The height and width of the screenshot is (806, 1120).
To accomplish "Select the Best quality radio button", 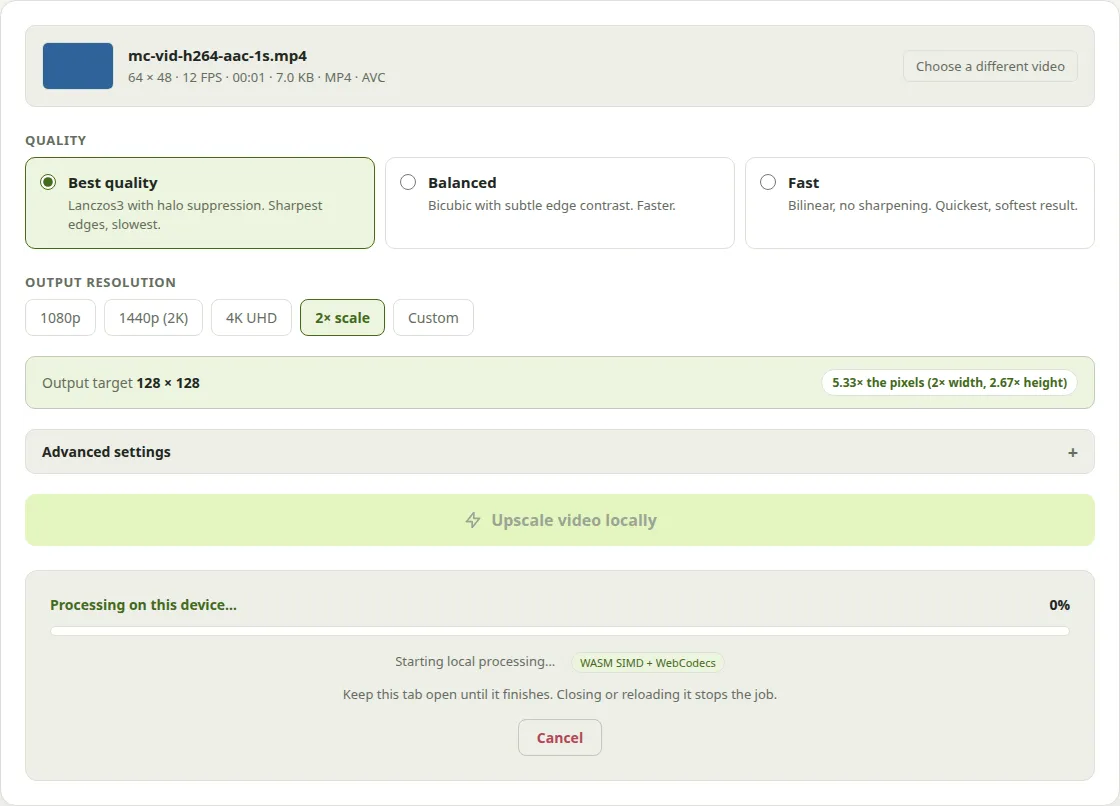I will coord(48,182).
